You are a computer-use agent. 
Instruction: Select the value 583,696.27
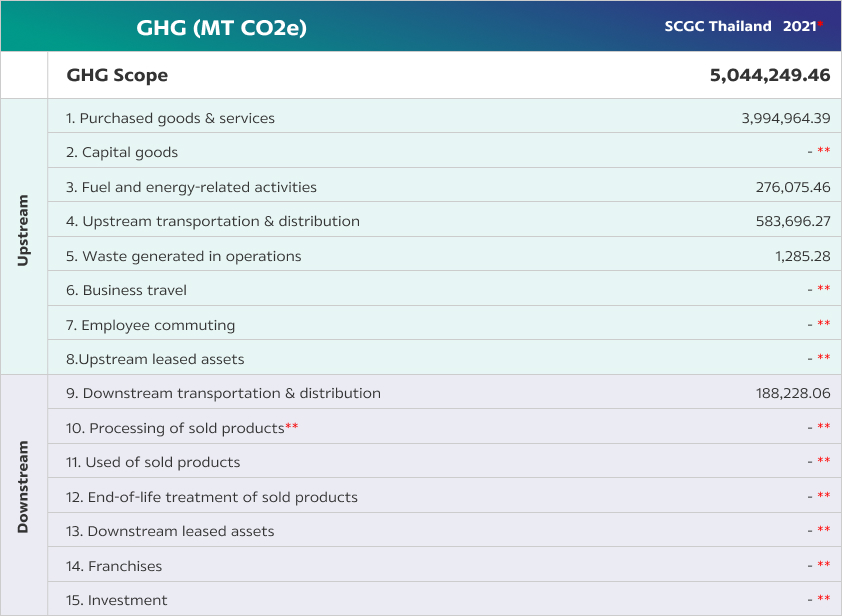(793, 221)
